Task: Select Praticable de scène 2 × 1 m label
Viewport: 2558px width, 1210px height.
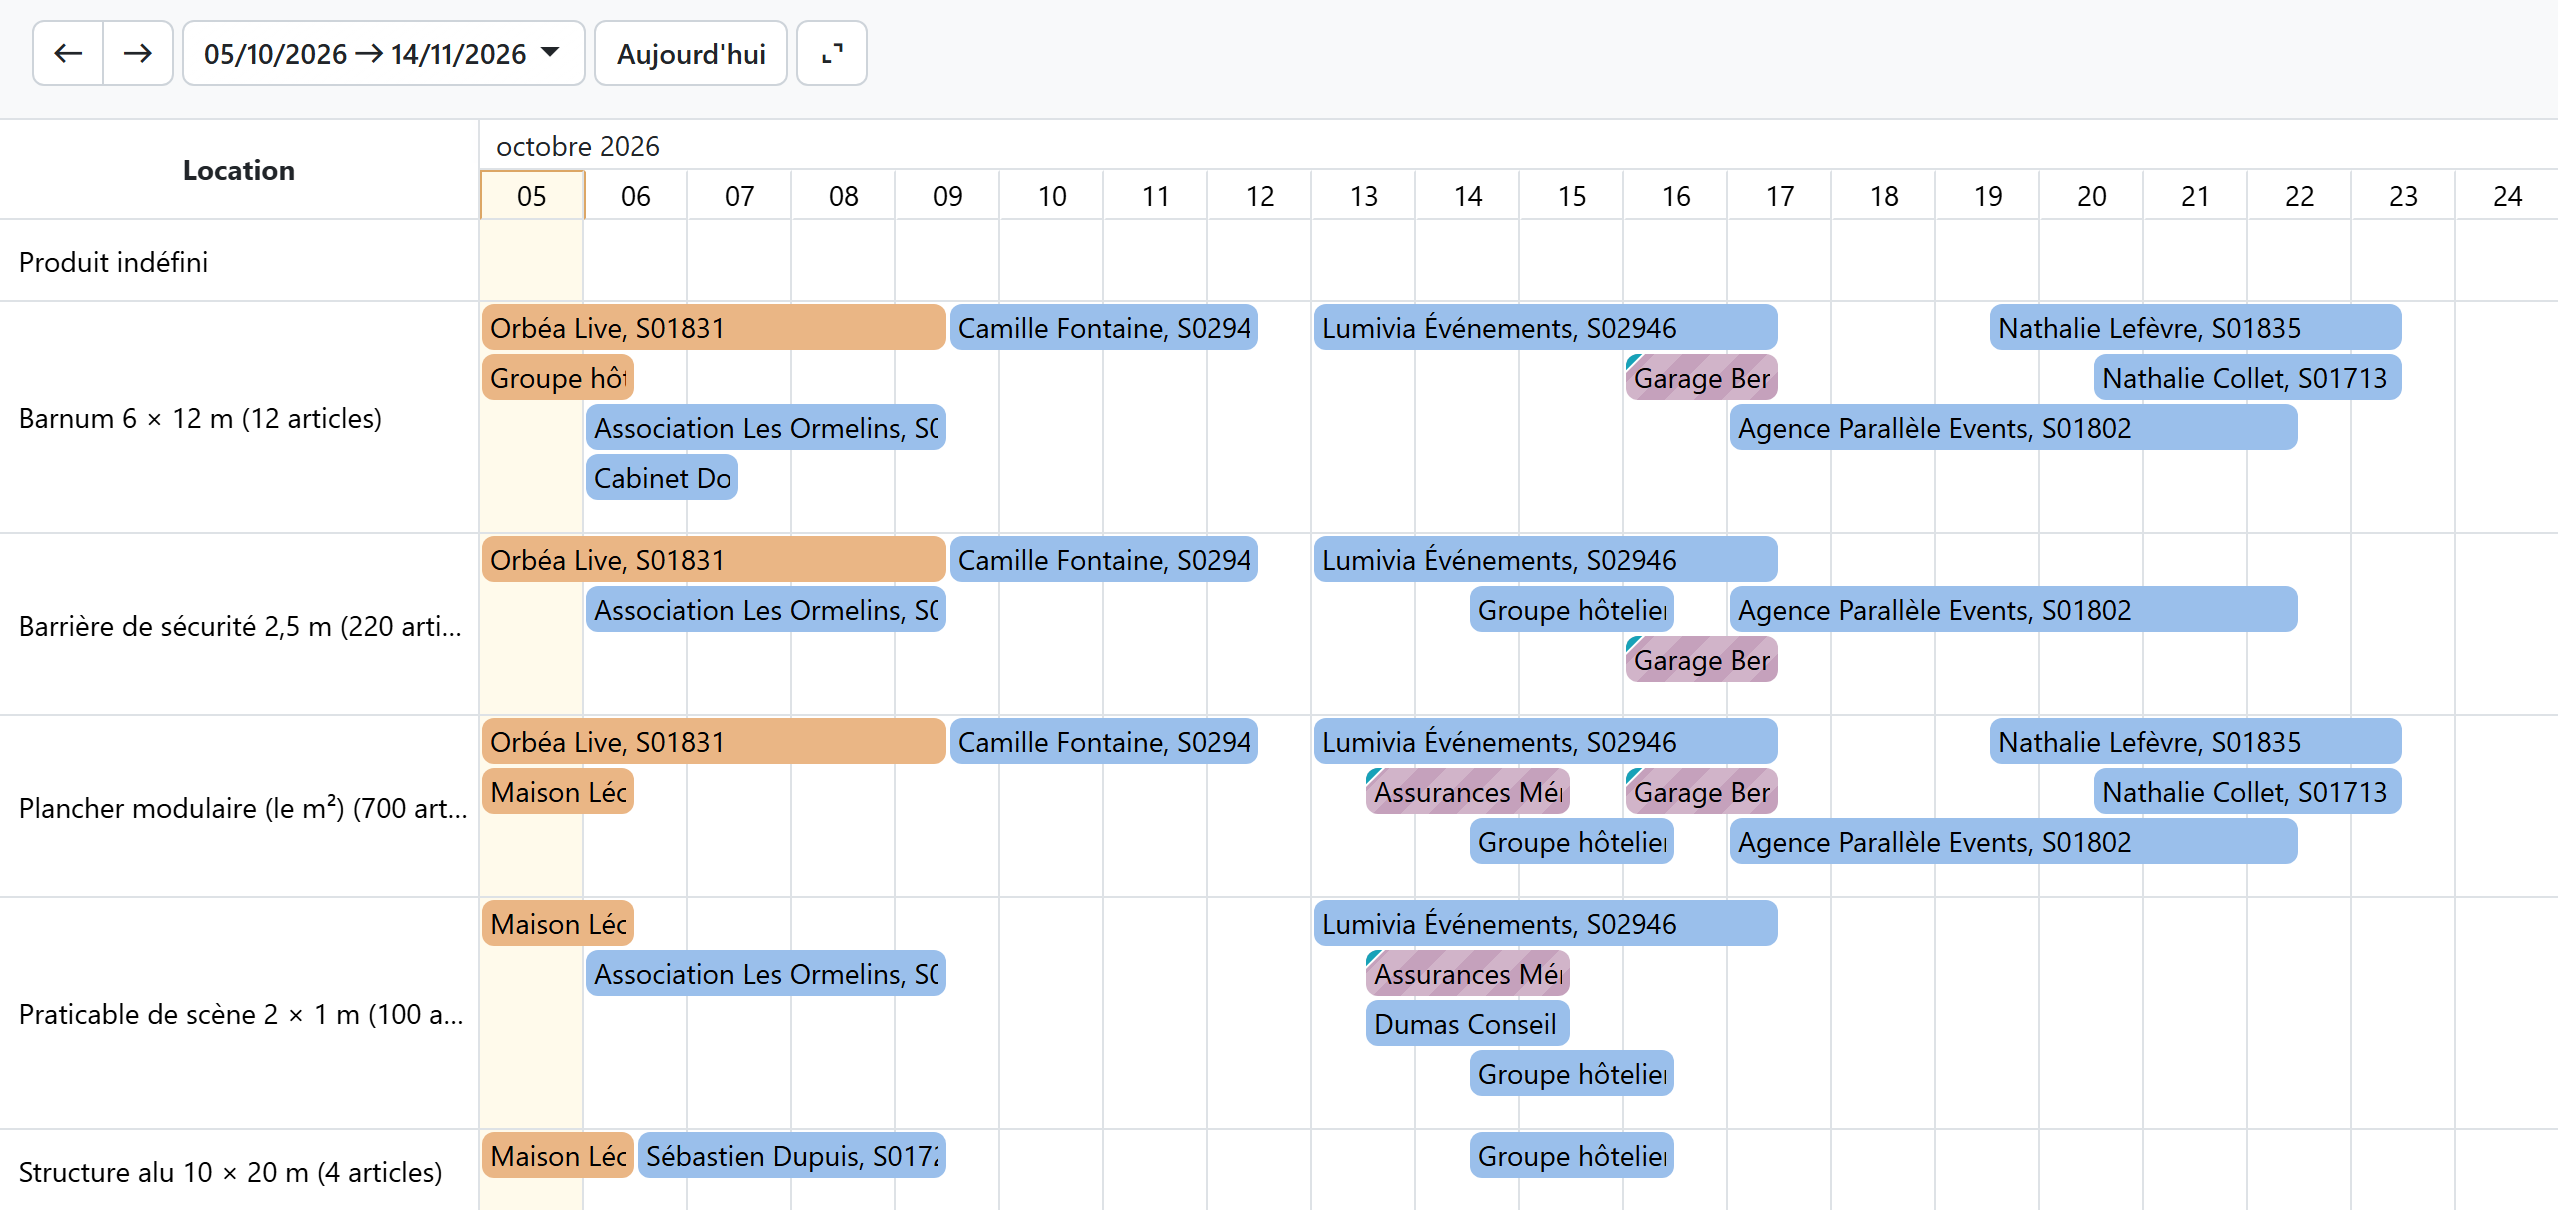Action: point(241,1014)
